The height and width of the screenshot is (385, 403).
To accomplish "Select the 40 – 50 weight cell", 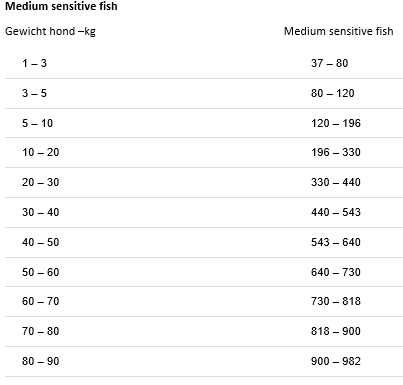I will coord(41,242).
